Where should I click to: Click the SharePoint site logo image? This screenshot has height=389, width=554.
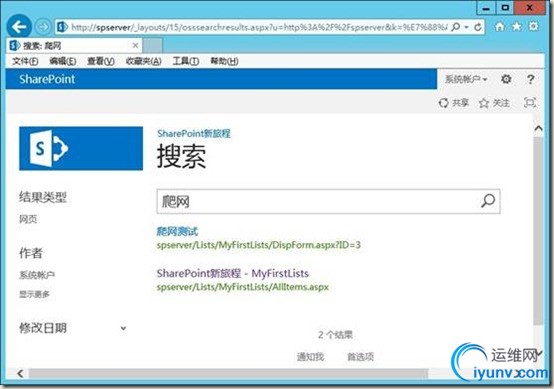tap(81, 148)
